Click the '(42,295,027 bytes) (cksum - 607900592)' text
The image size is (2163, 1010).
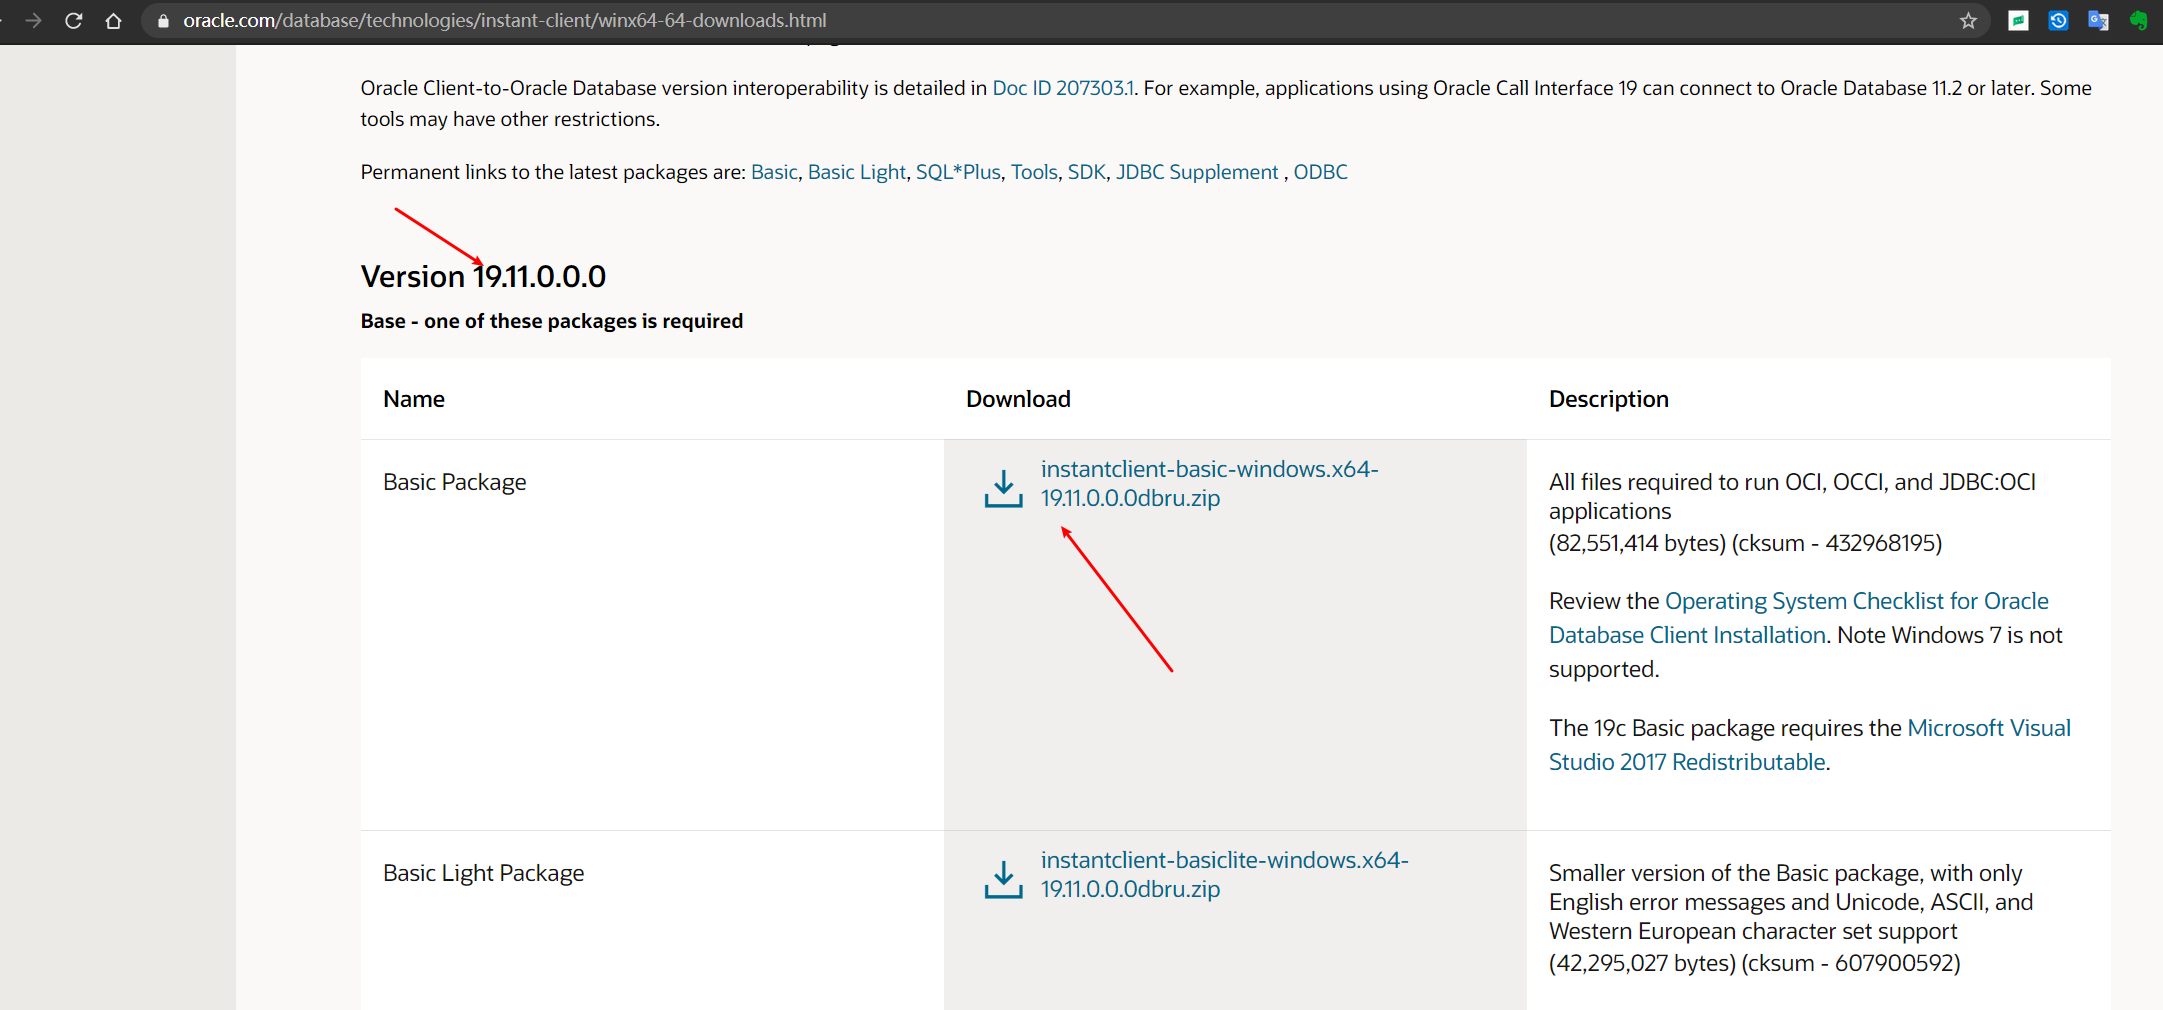(x=1754, y=963)
